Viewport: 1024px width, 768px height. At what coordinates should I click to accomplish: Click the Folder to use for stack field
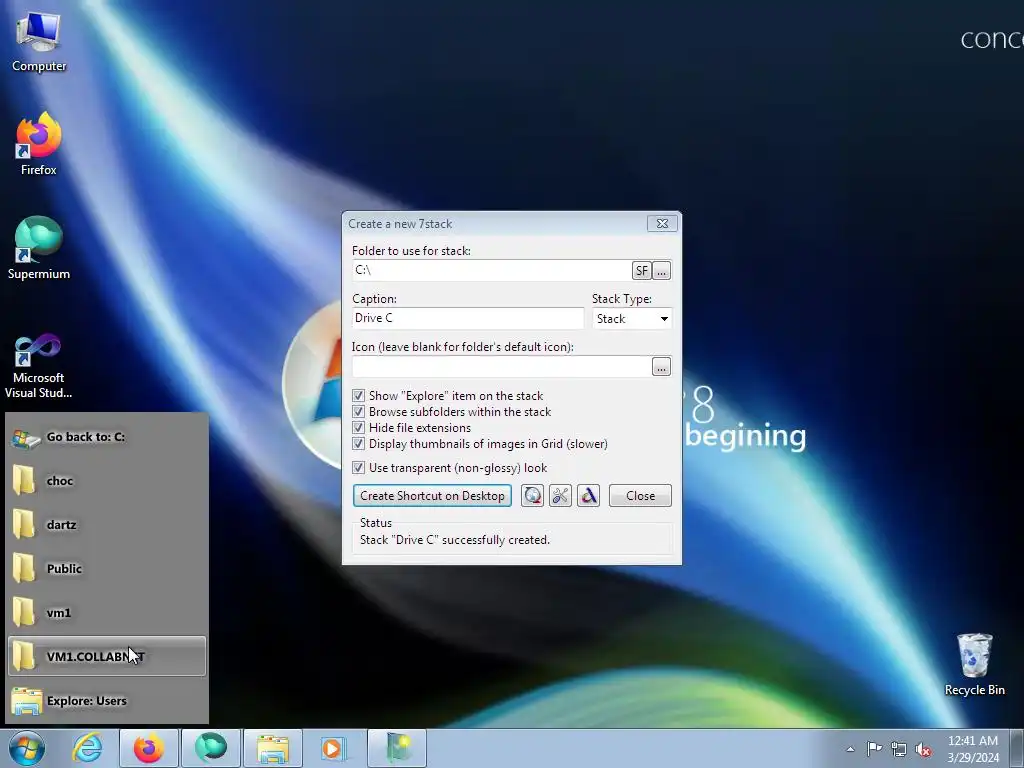point(492,270)
